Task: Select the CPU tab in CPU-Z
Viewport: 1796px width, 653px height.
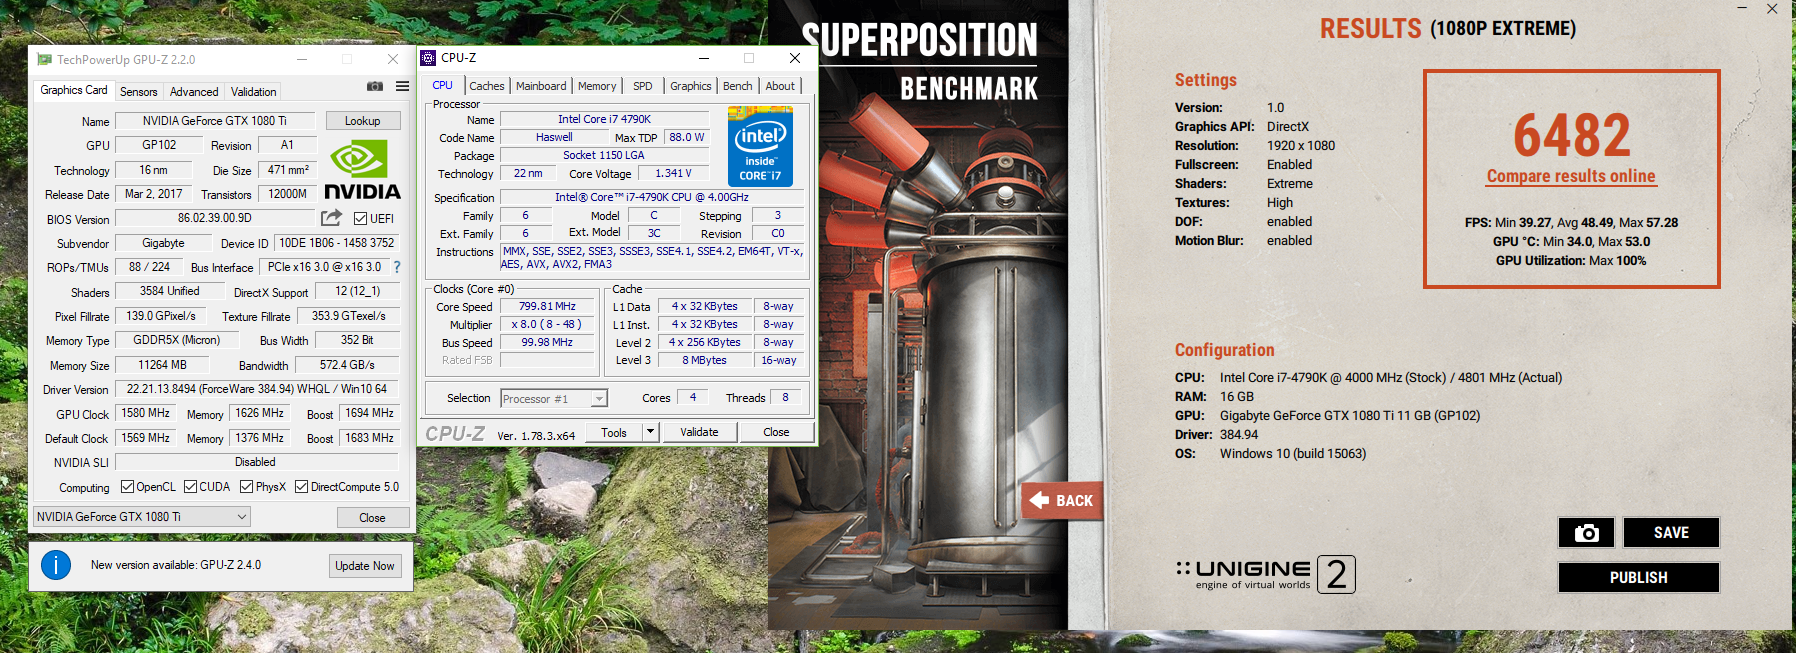Action: pos(443,85)
